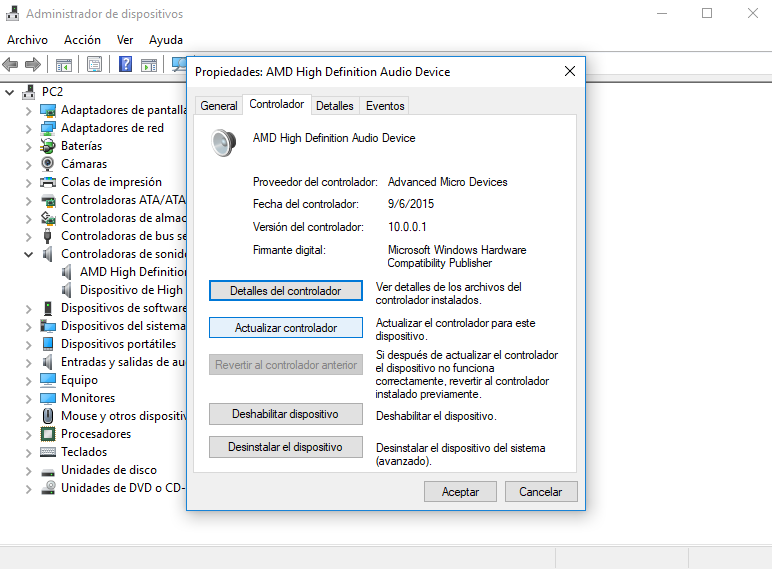Expand the Equipo node
Screen dimensions: 772x569
pyautogui.click(x=29, y=381)
